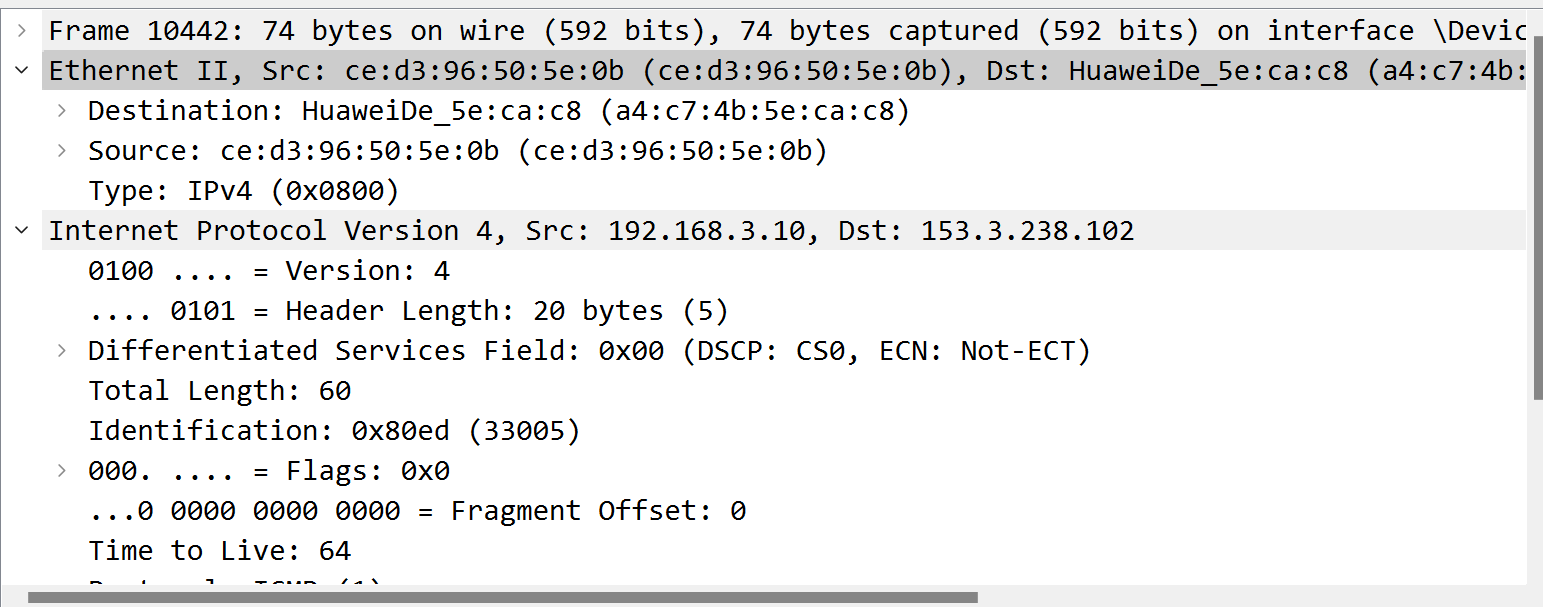
Task: Expand the Source ce:d3:96:50:5e:0b field
Action: pos(62,151)
